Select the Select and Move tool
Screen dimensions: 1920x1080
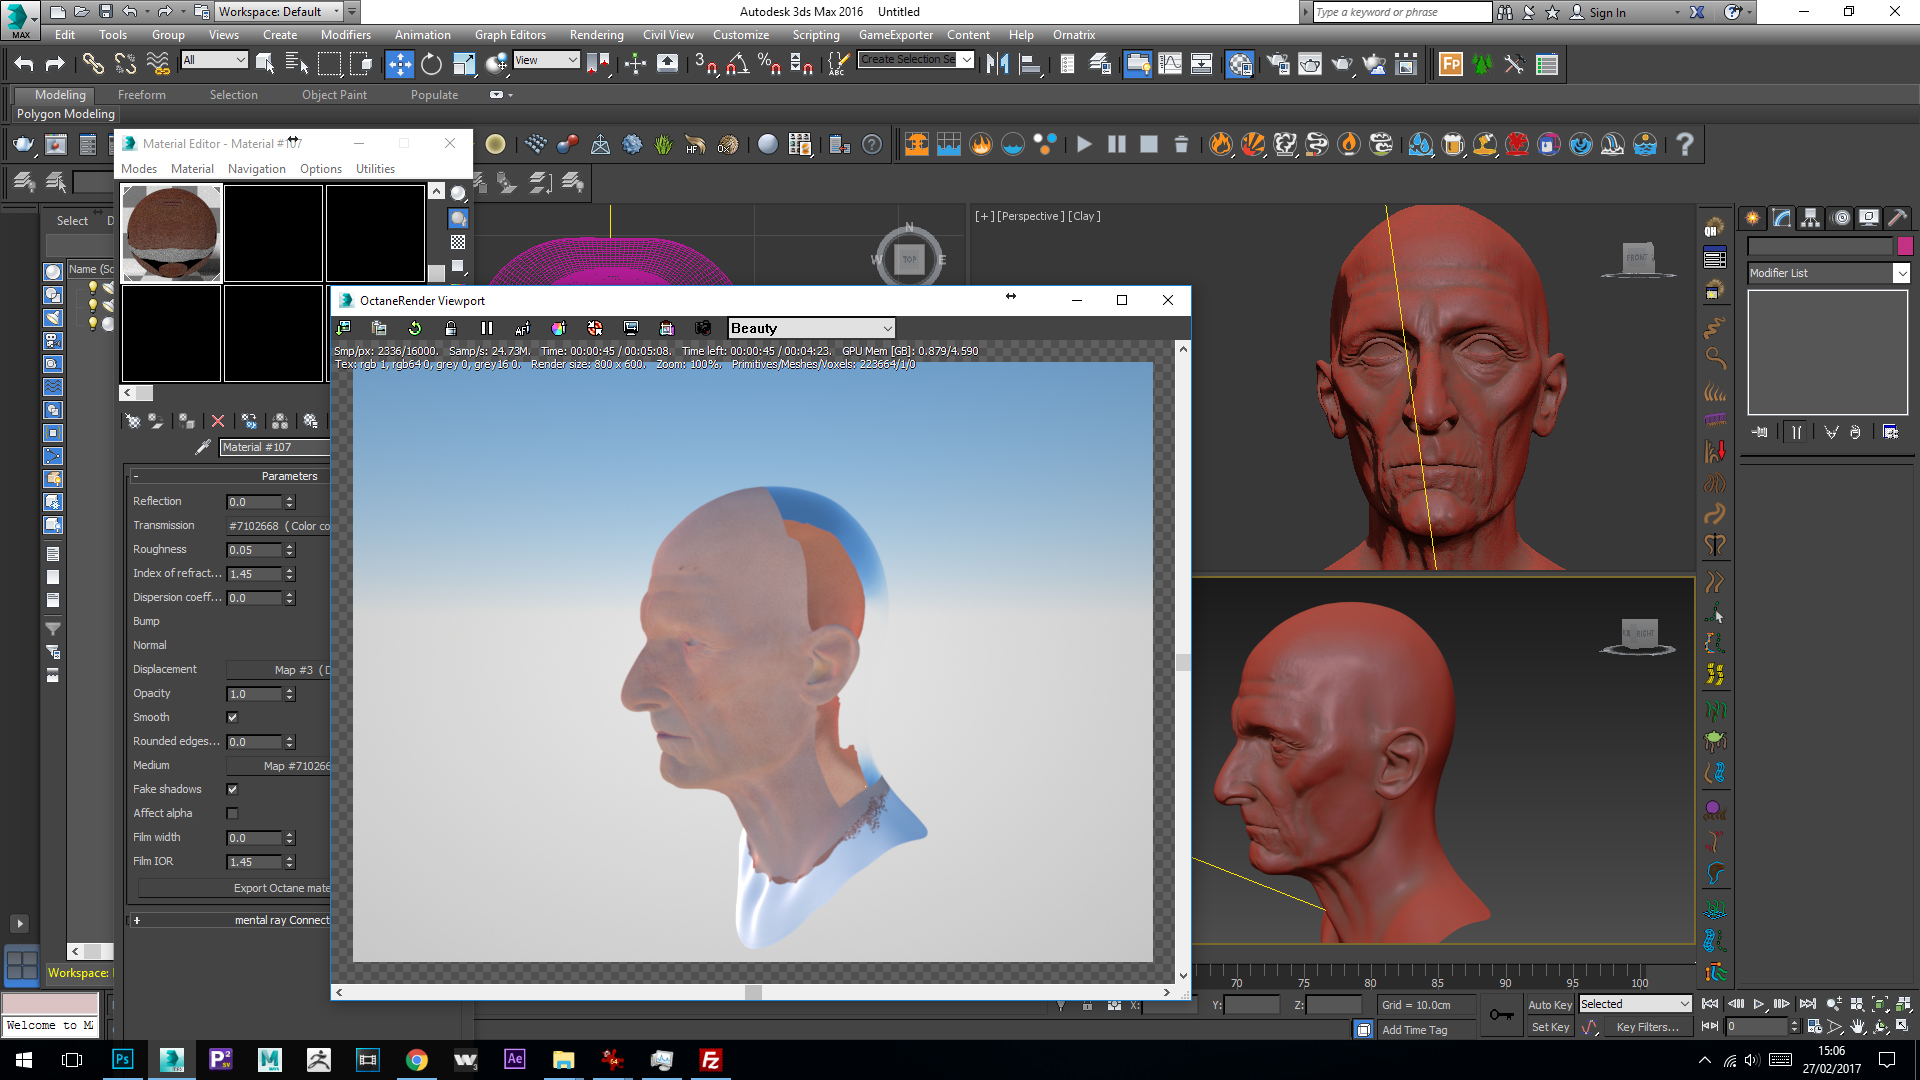click(399, 64)
